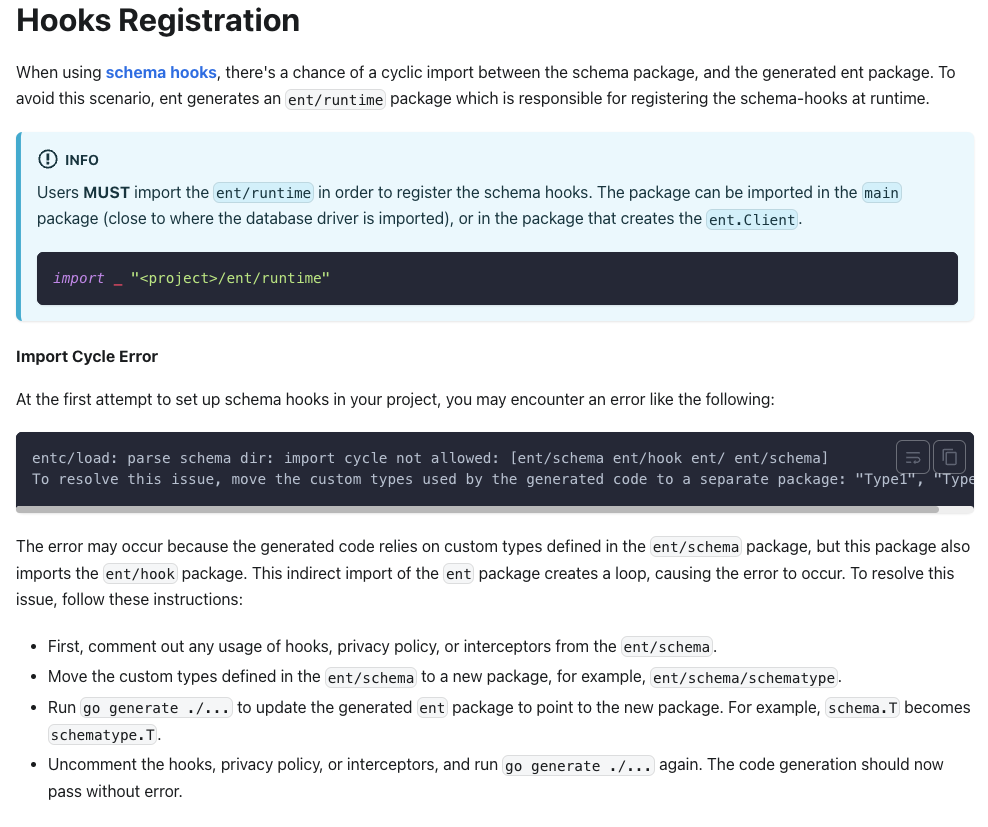The height and width of the screenshot is (827, 988).
Task: Click the Hooks Registration page heading
Action: [157, 20]
